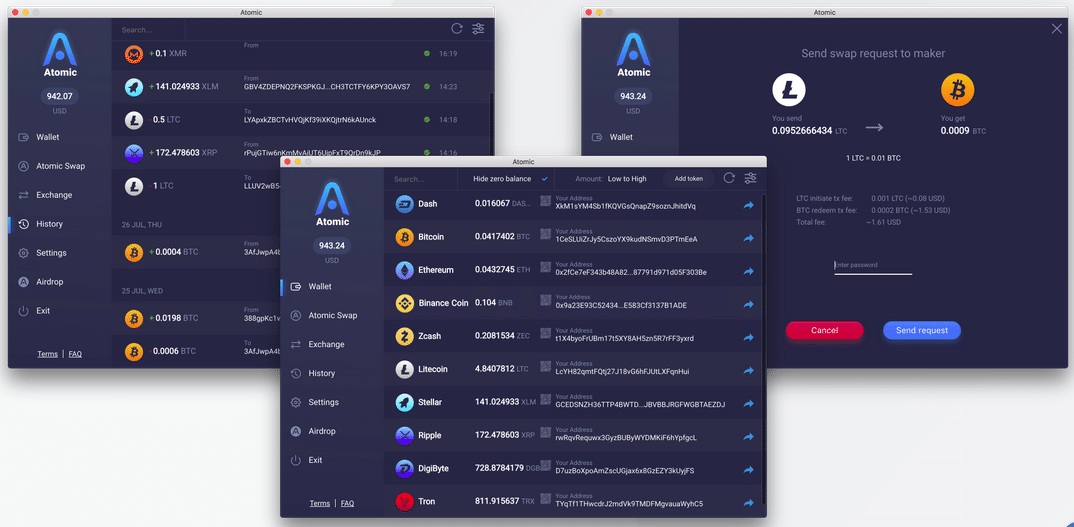1074x527 pixels.
Task: Click the Zcash coin icon
Action: 405,336
